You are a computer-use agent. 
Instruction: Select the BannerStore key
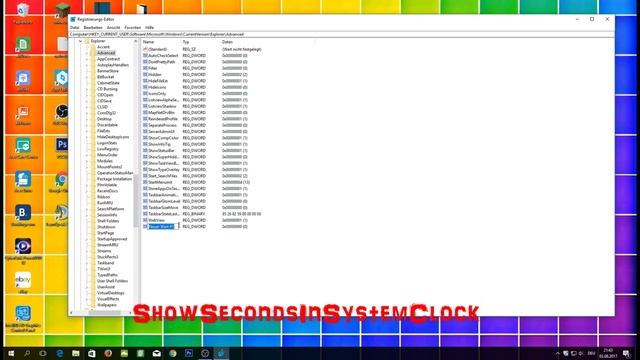tap(108, 71)
